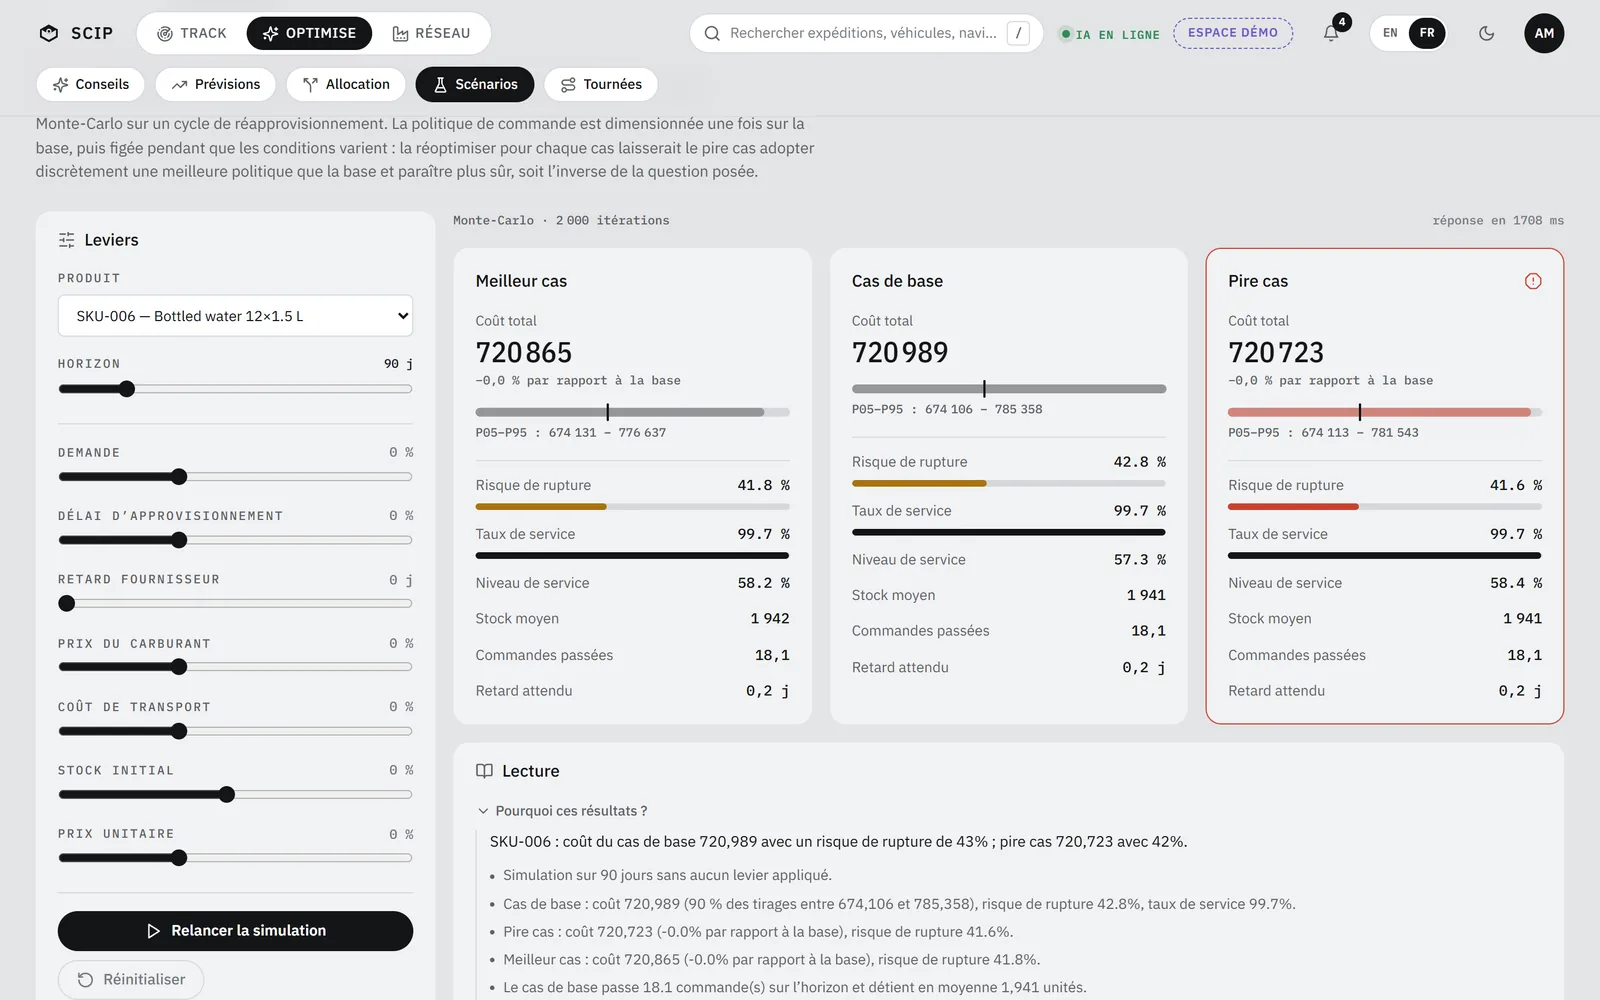
Task: Focus the search expéditions input field
Action: coord(864,33)
